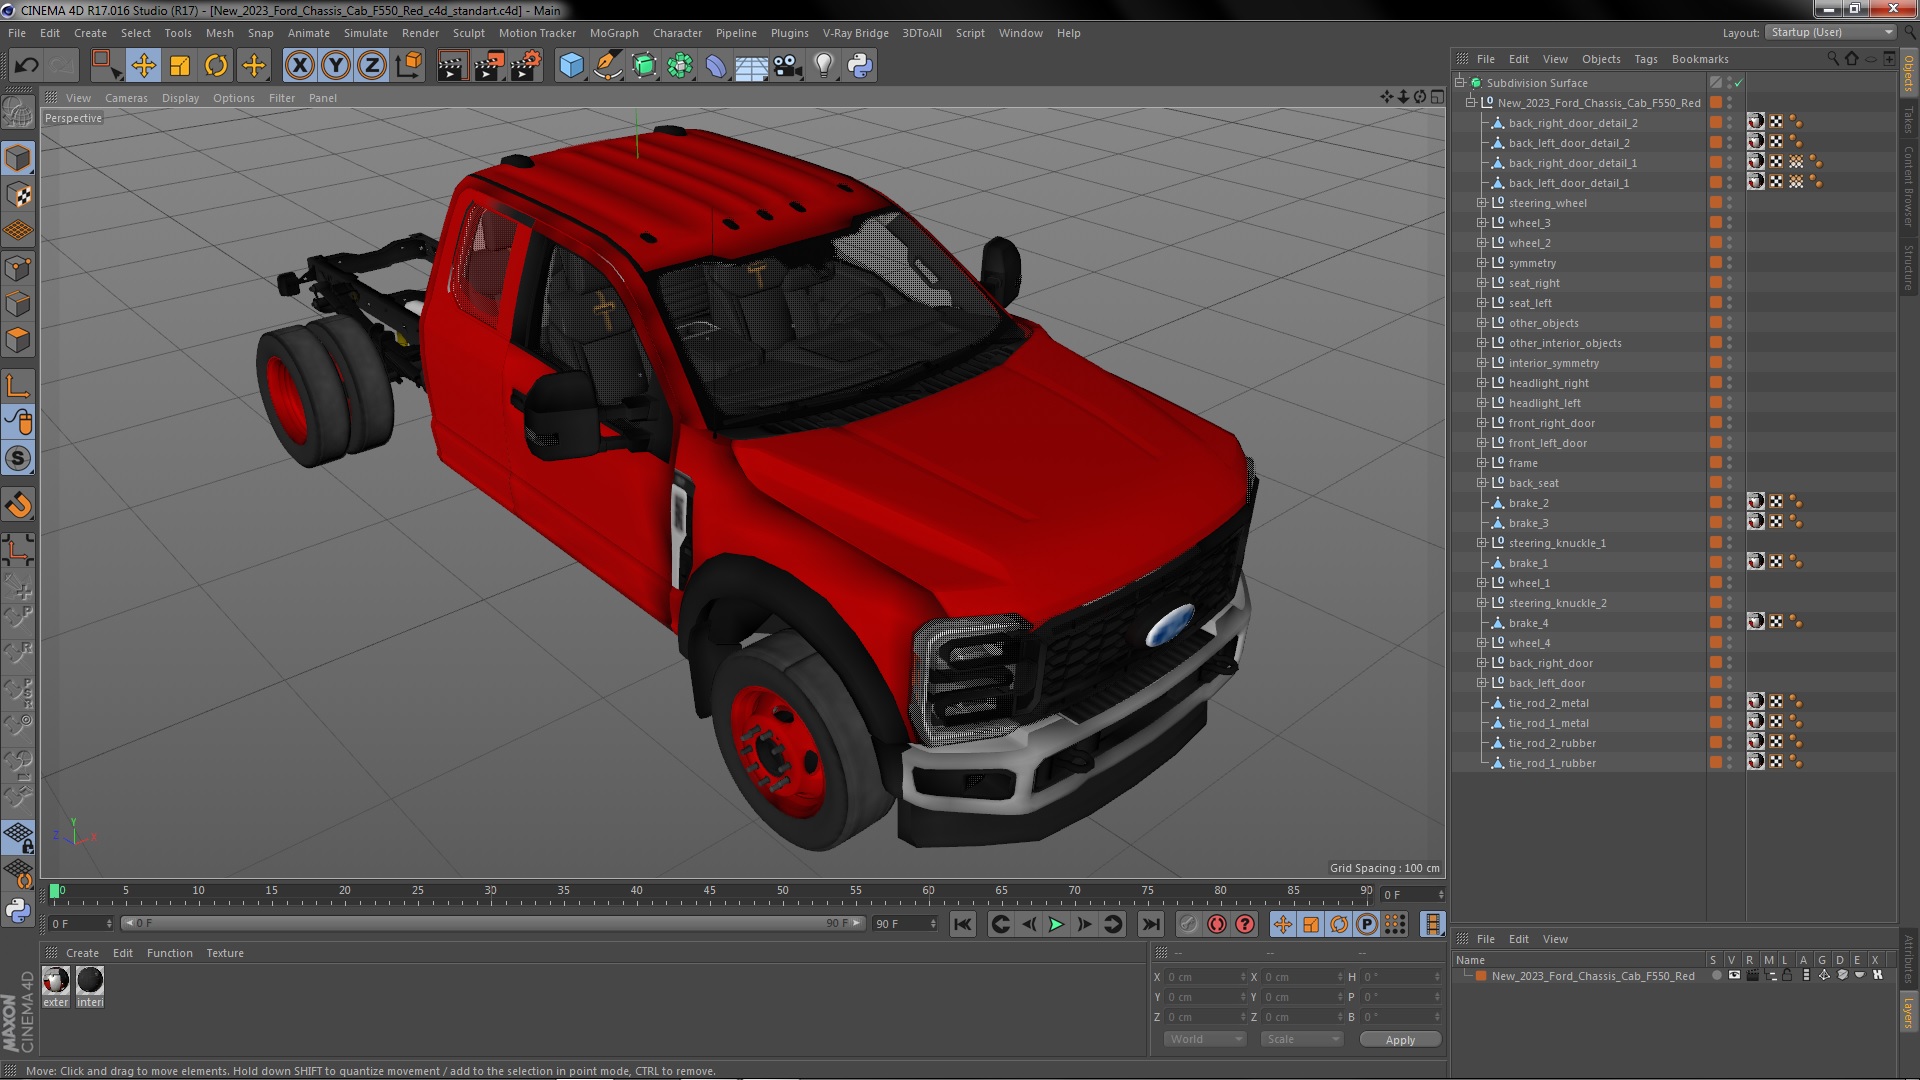
Task: Expand the wheel_3 object
Action: click(1482, 223)
